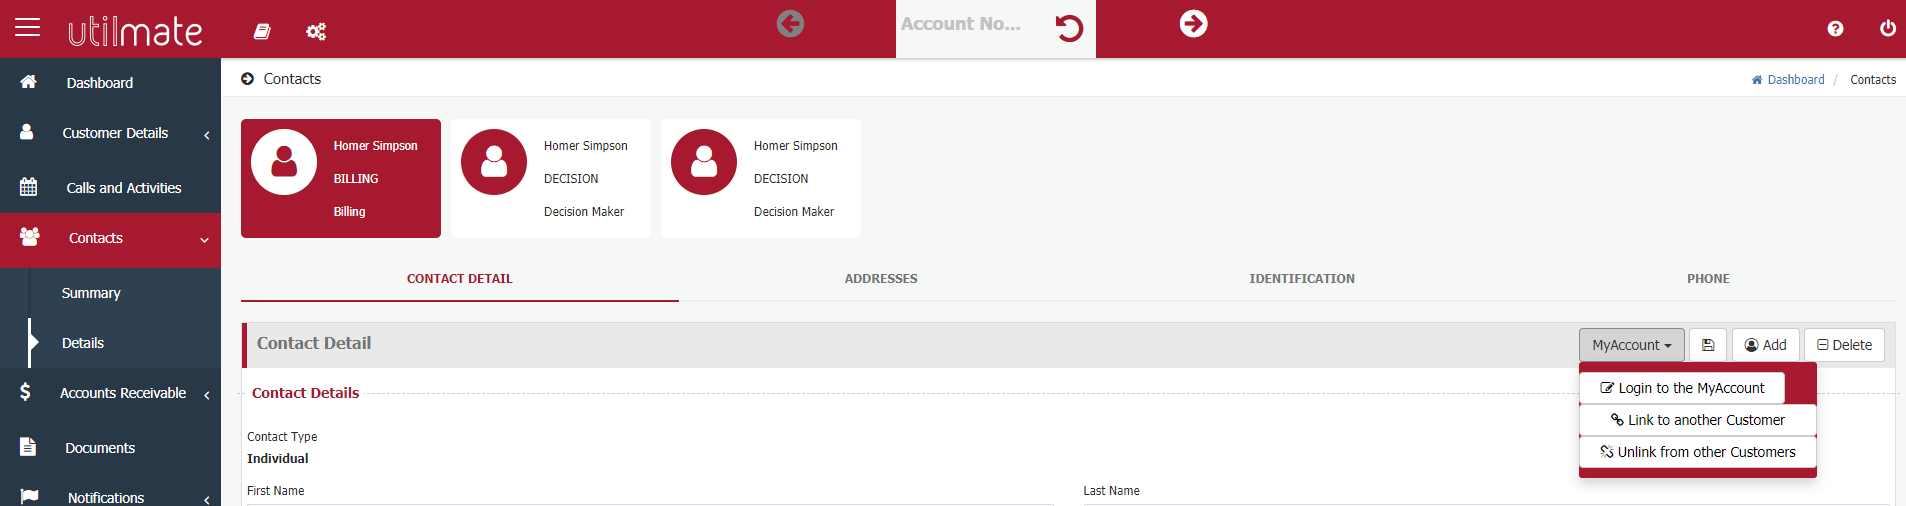Image resolution: width=1906 pixels, height=506 pixels.
Task: Open the hamburger menu icon
Action: [x=28, y=27]
